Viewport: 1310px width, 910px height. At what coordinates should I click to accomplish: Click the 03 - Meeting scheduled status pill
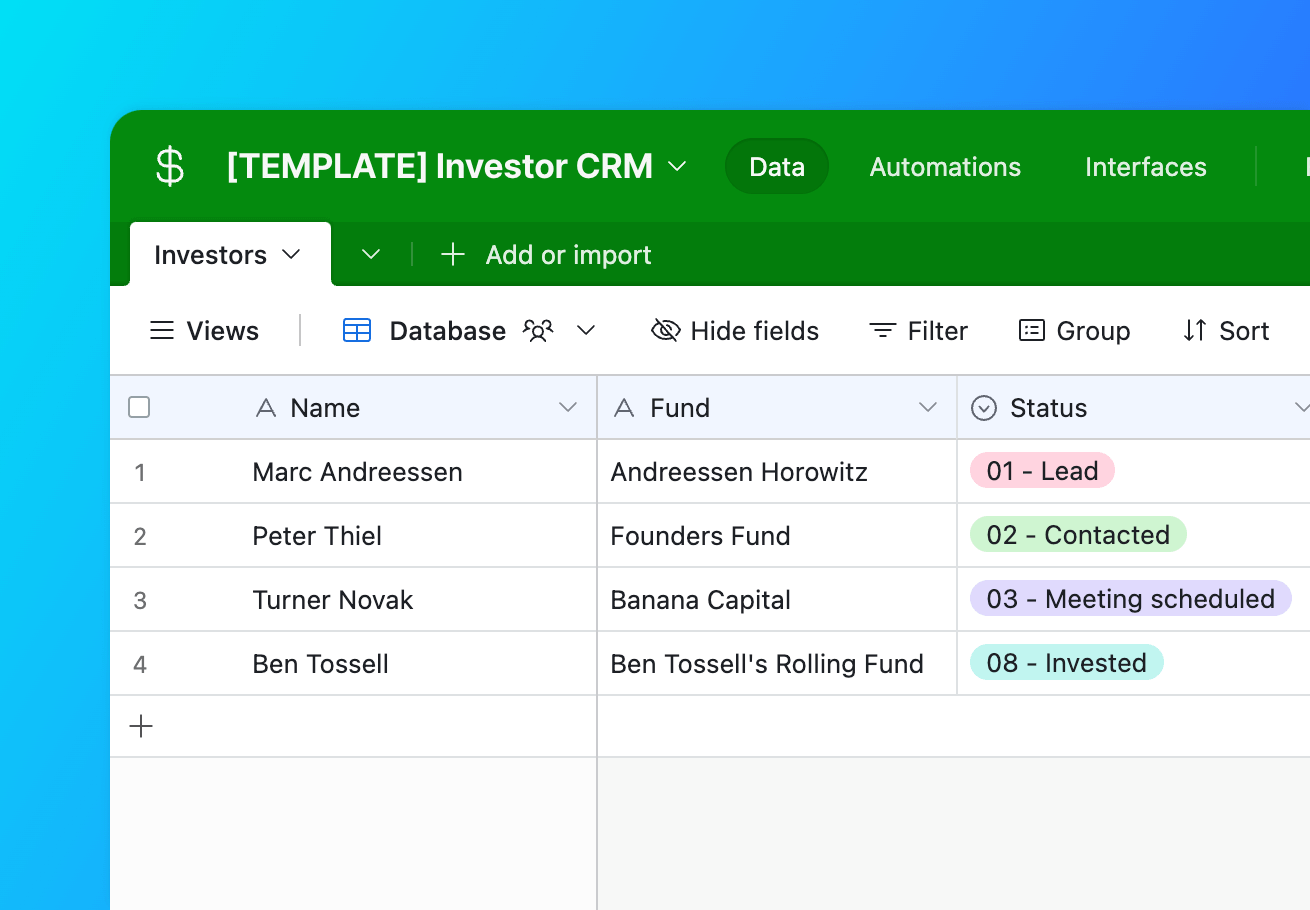[1131, 599]
